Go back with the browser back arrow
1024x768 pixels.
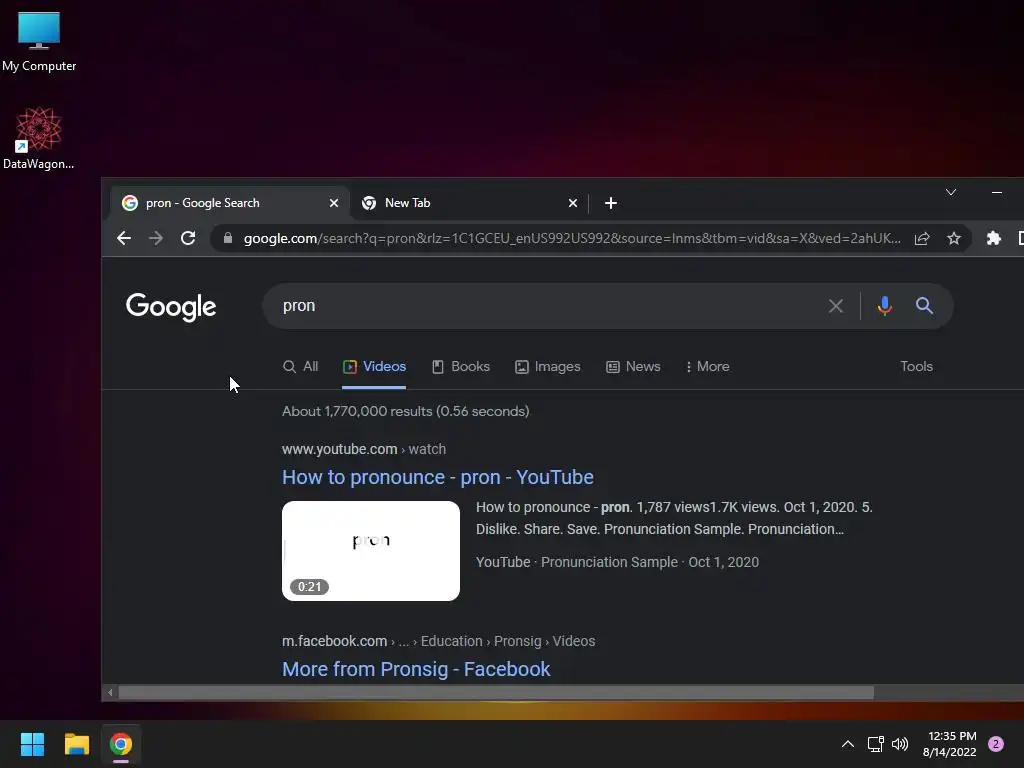124,238
